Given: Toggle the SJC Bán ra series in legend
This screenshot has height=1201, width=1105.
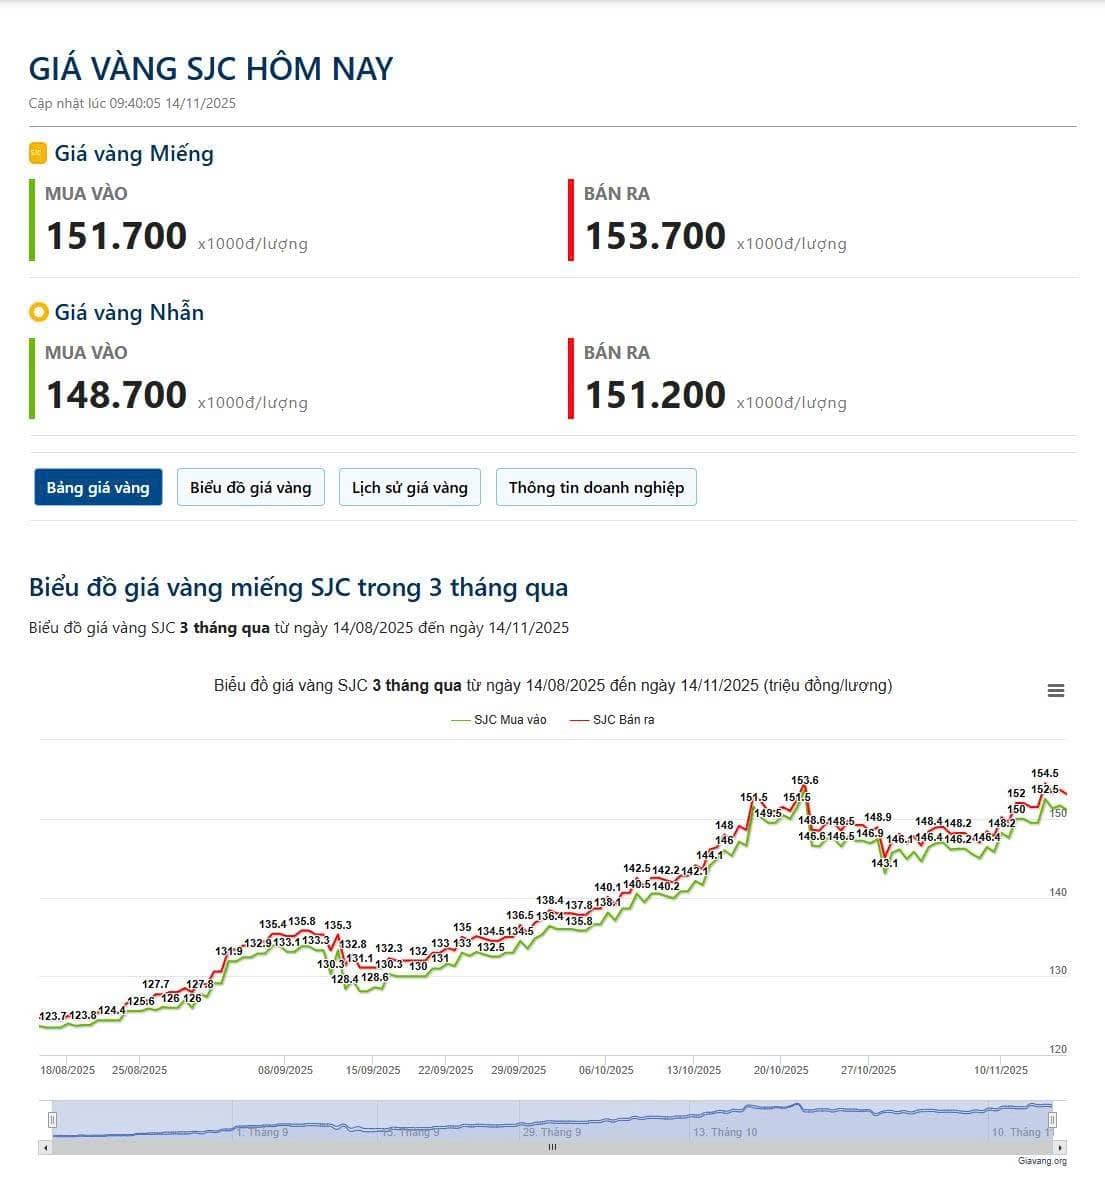Looking at the screenshot, I should (x=612, y=720).
